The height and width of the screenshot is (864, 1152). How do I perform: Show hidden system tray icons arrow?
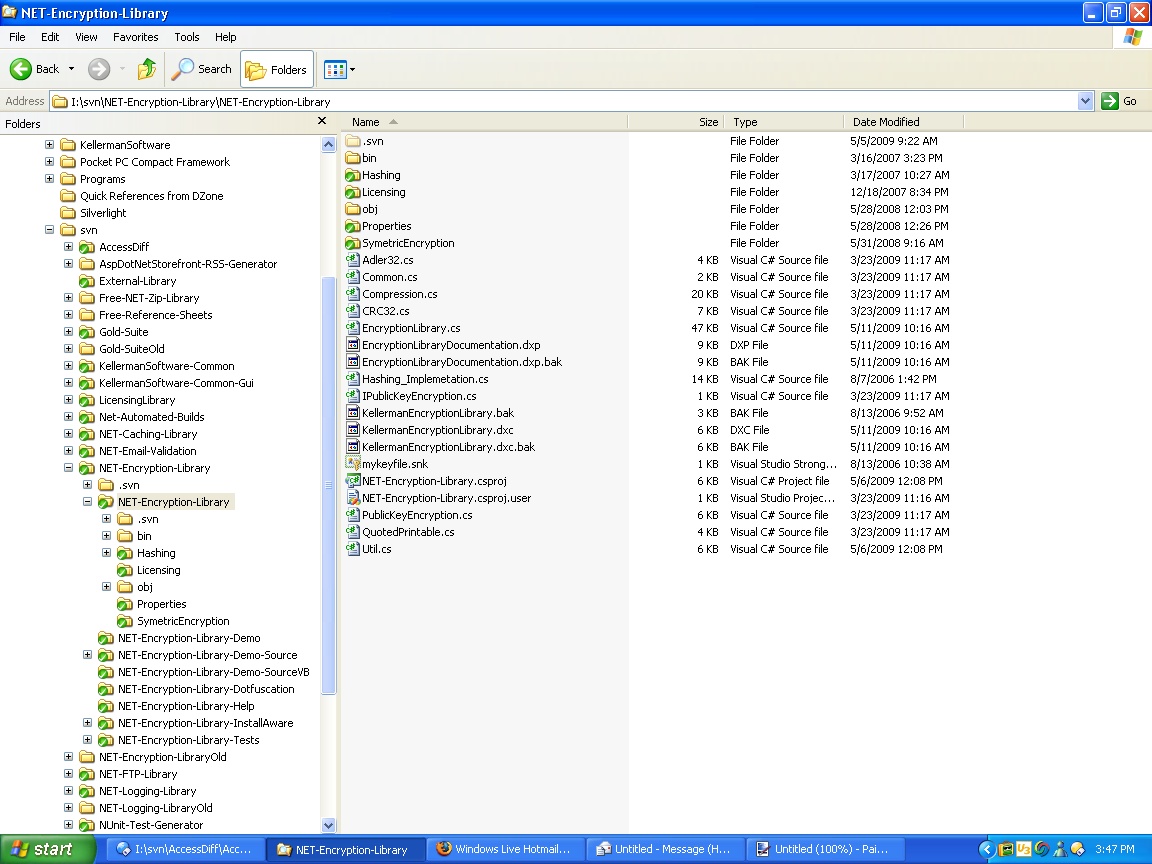point(986,849)
